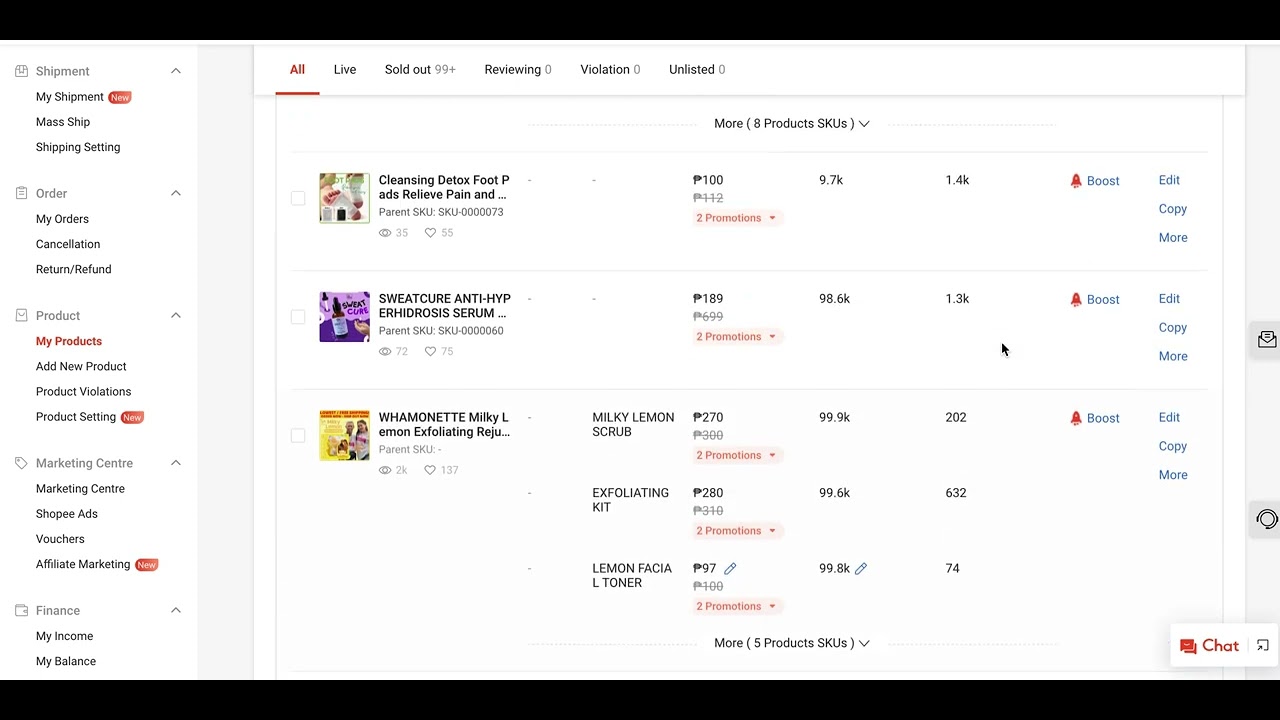Switch to the Unlisted tab
Viewport: 1280px width, 720px height.
coord(697,69)
